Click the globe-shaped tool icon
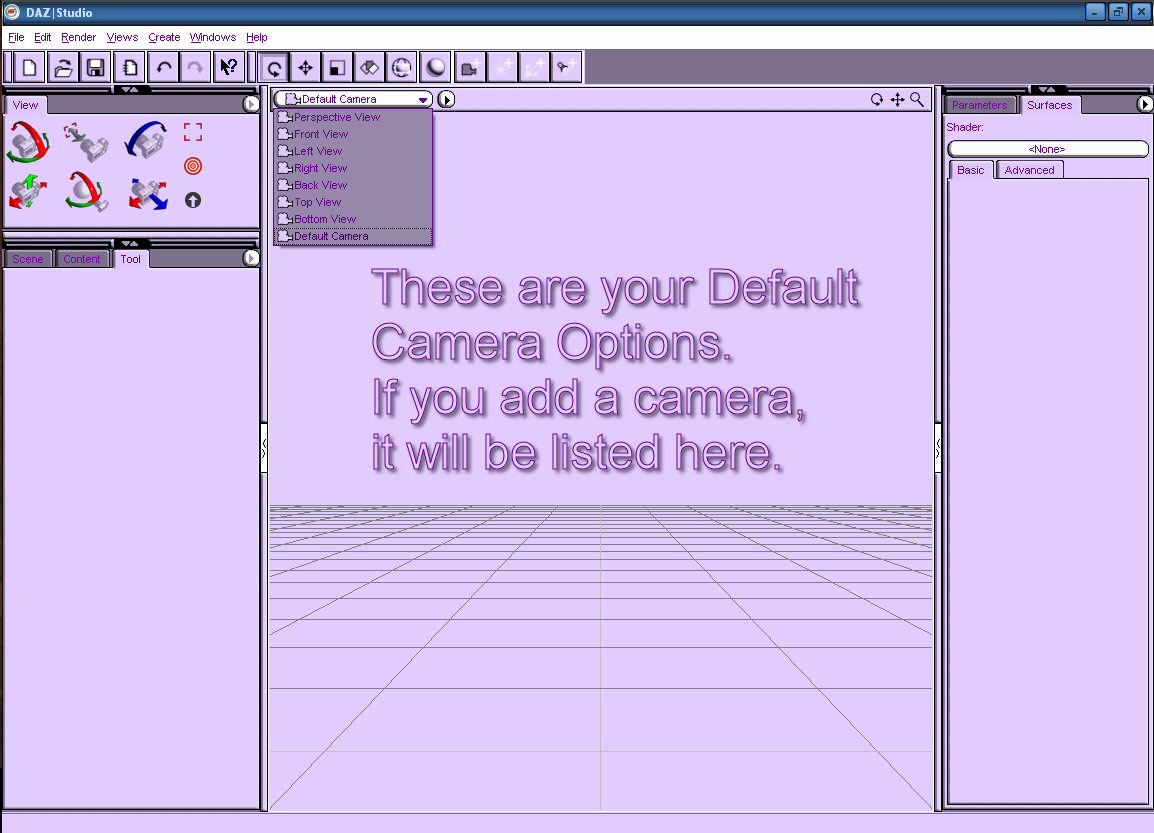This screenshot has width=1154, height=833. click(401, 68)
